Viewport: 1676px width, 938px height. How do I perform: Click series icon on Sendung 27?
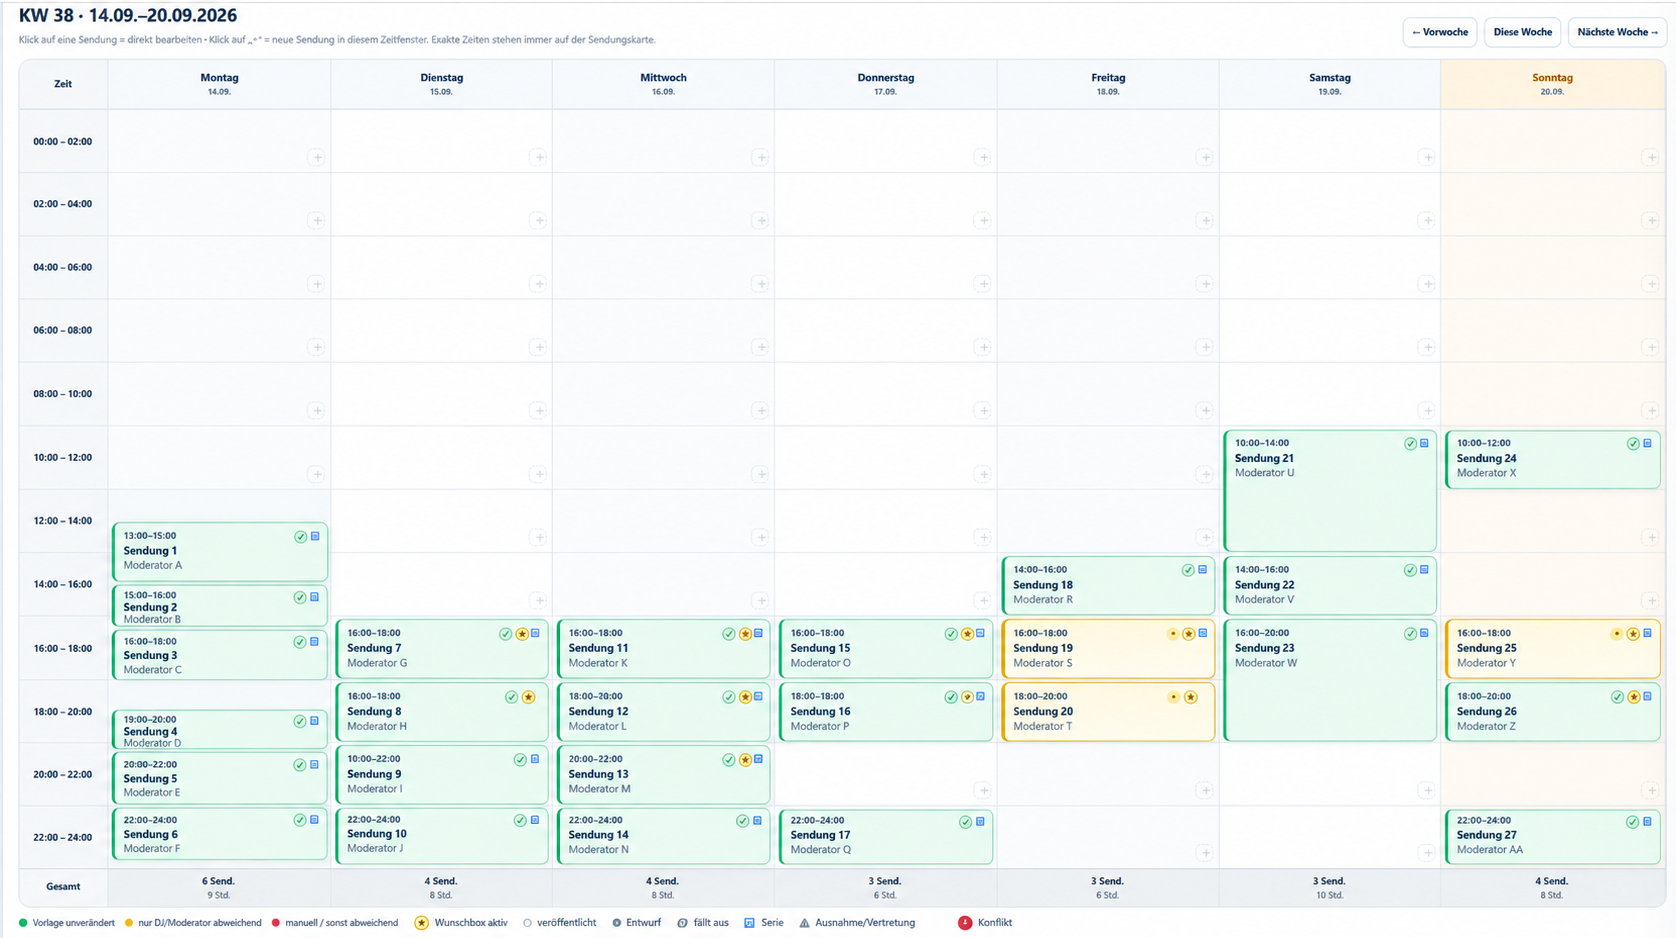click(1647, 821)
